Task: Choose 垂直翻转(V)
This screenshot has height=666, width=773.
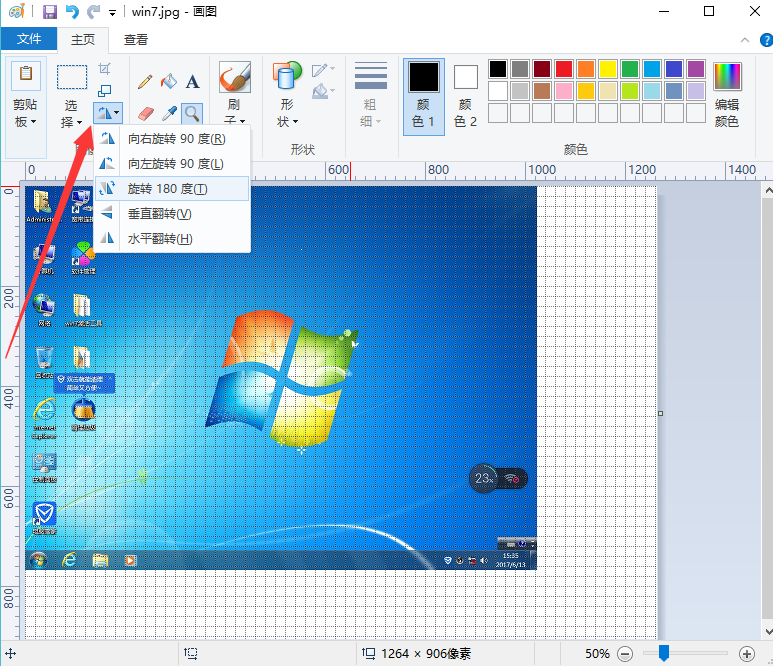Action: tap(172, 214)
